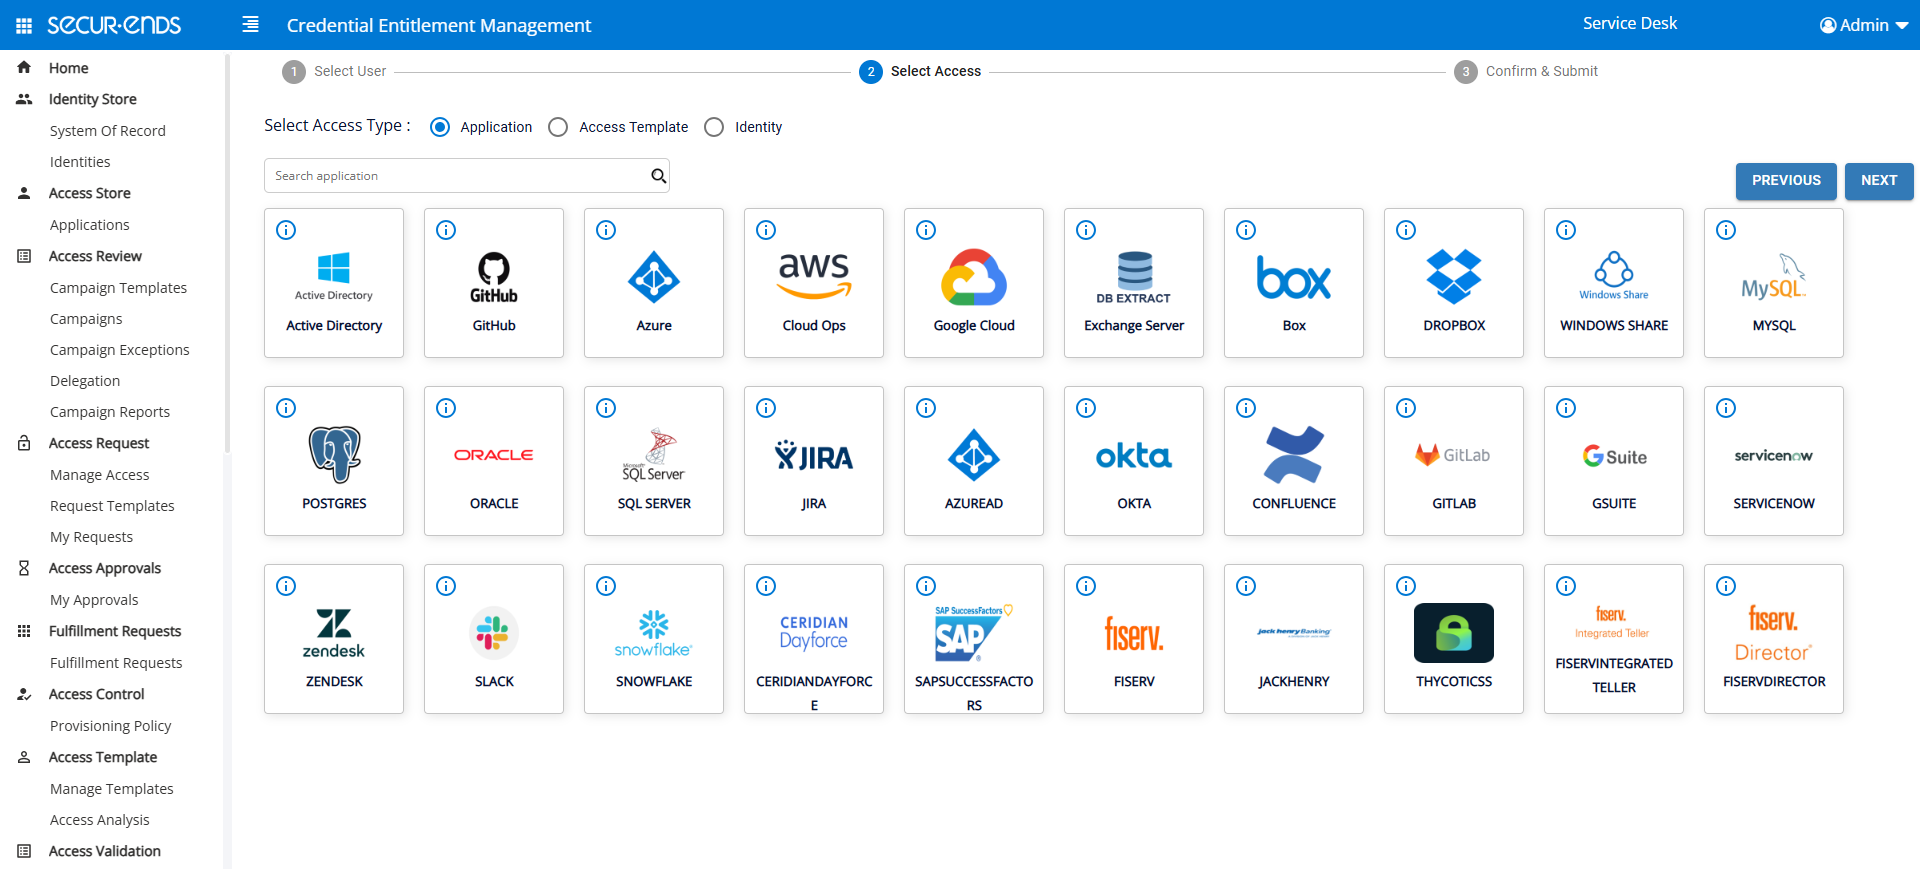This screenshot has height=869, width=1920.
Task: Open info icon on WINDOWS SHARE card
Action: 1566,230
